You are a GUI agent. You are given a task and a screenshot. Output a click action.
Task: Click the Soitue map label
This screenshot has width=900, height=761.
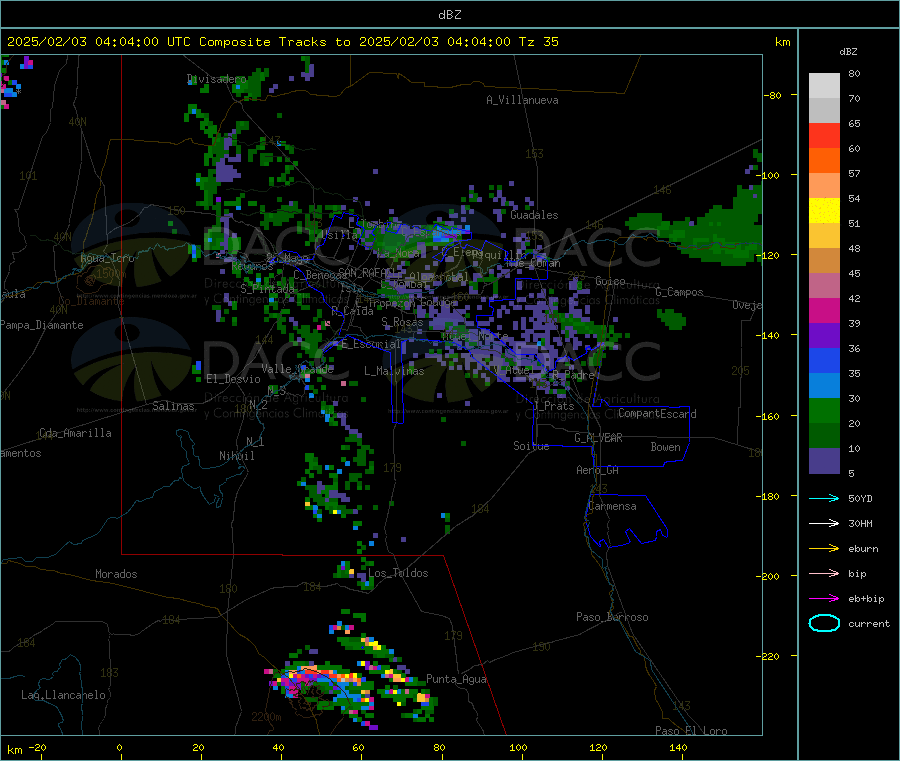(x=531, y=446)
